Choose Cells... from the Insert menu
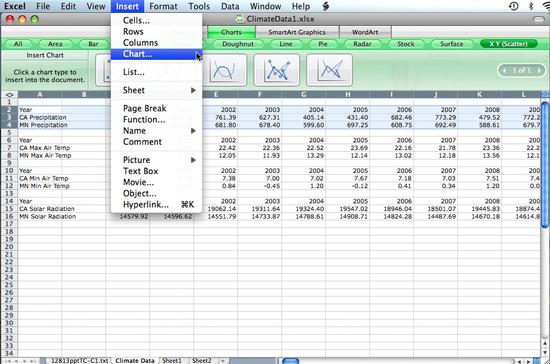Image resolution: width=550 pixels, height=364 pixels. pos(156,20)
